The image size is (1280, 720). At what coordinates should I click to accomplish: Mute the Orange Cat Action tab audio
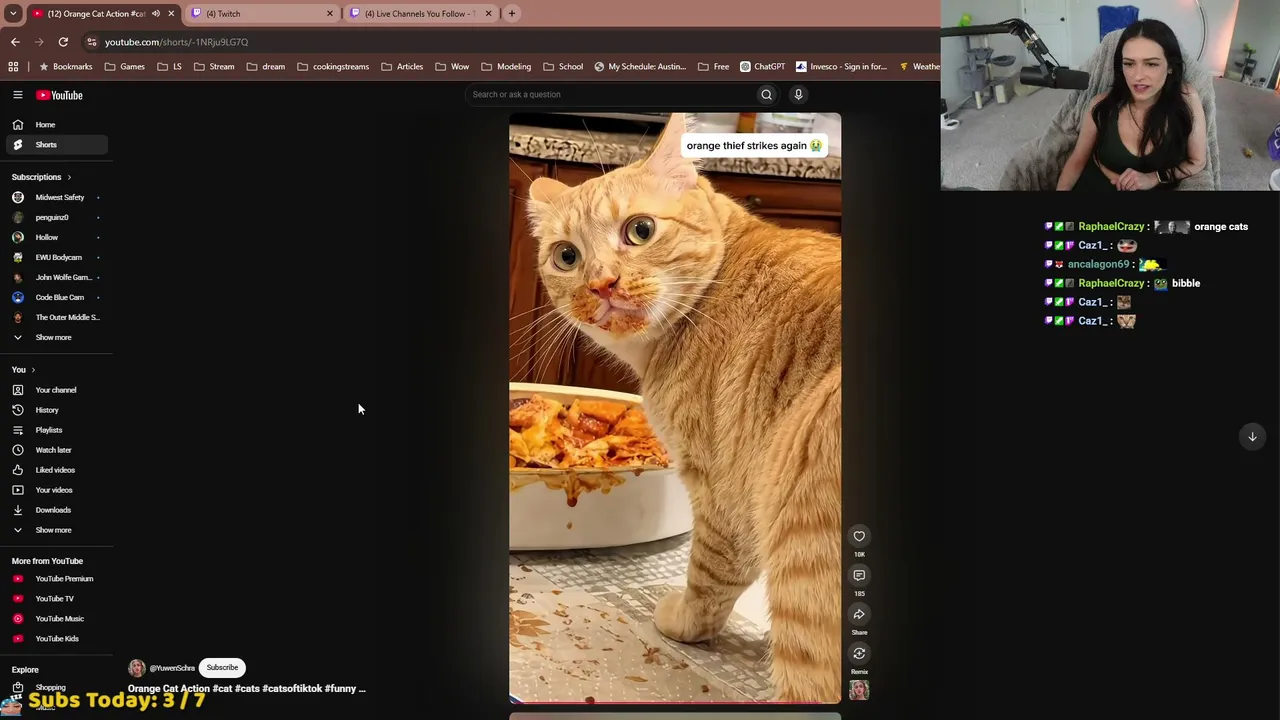[x=156, y=14]
